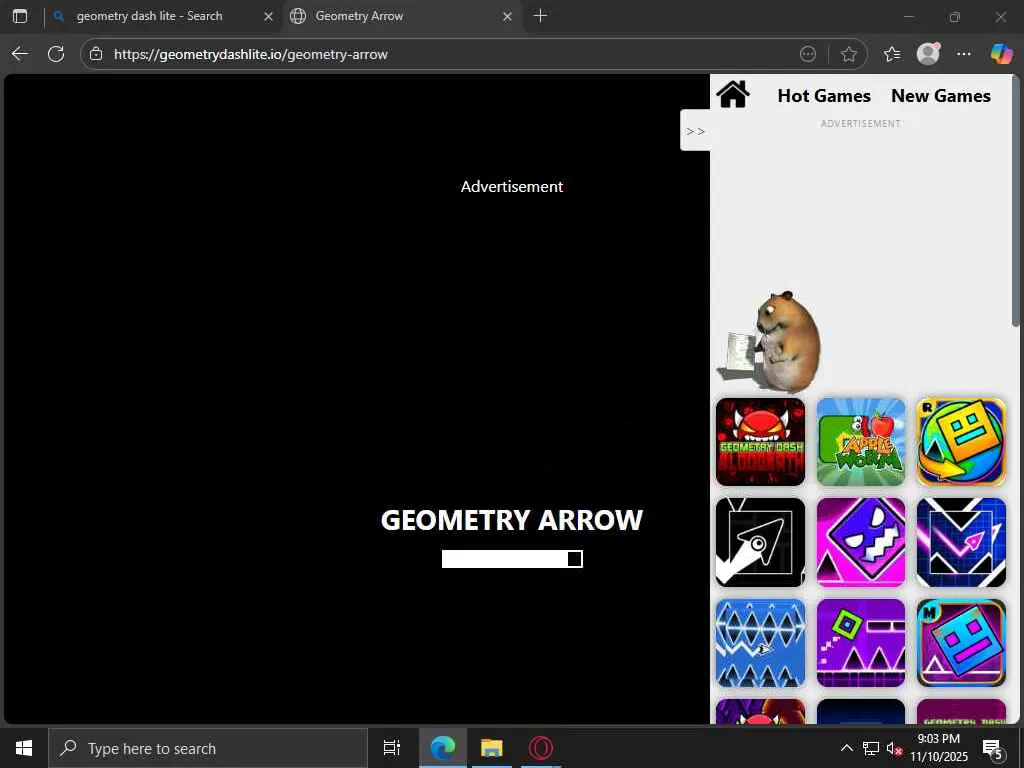
Task: Open Settings and more menu
Action: click(x=964, y=54)
